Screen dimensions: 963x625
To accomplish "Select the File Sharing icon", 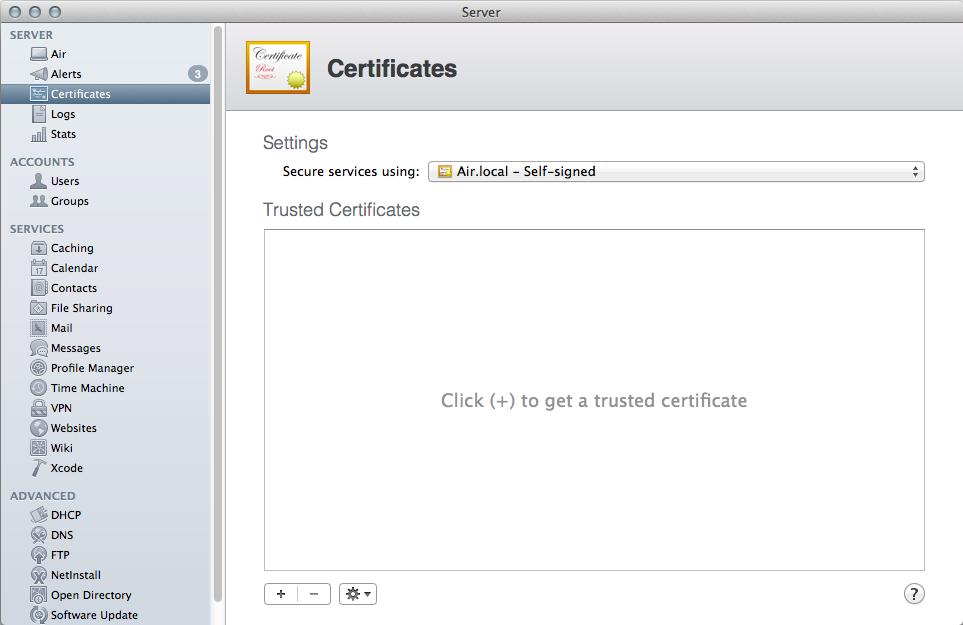I will tap(39, 308).
